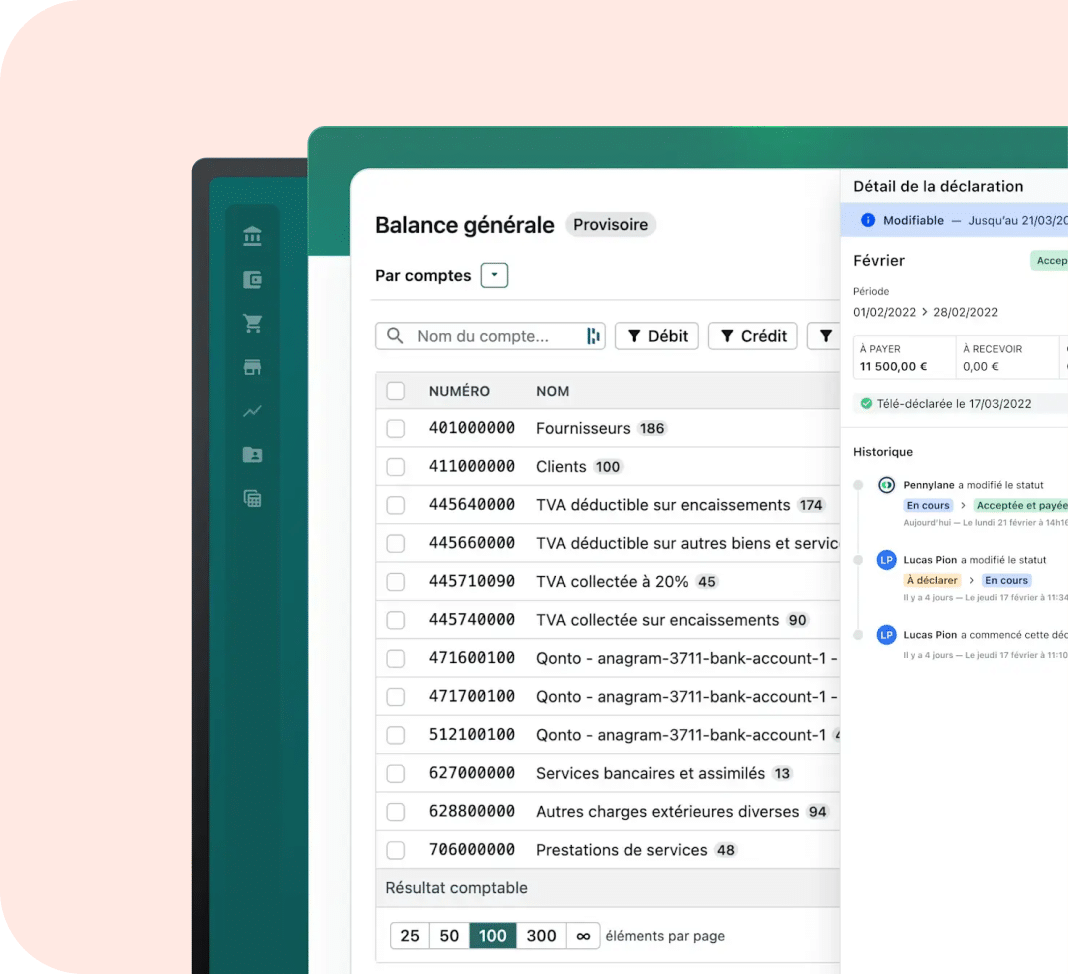Sort by NOM column header
The height and width of the screenshot is (974, 1068).
pos(552,391)
